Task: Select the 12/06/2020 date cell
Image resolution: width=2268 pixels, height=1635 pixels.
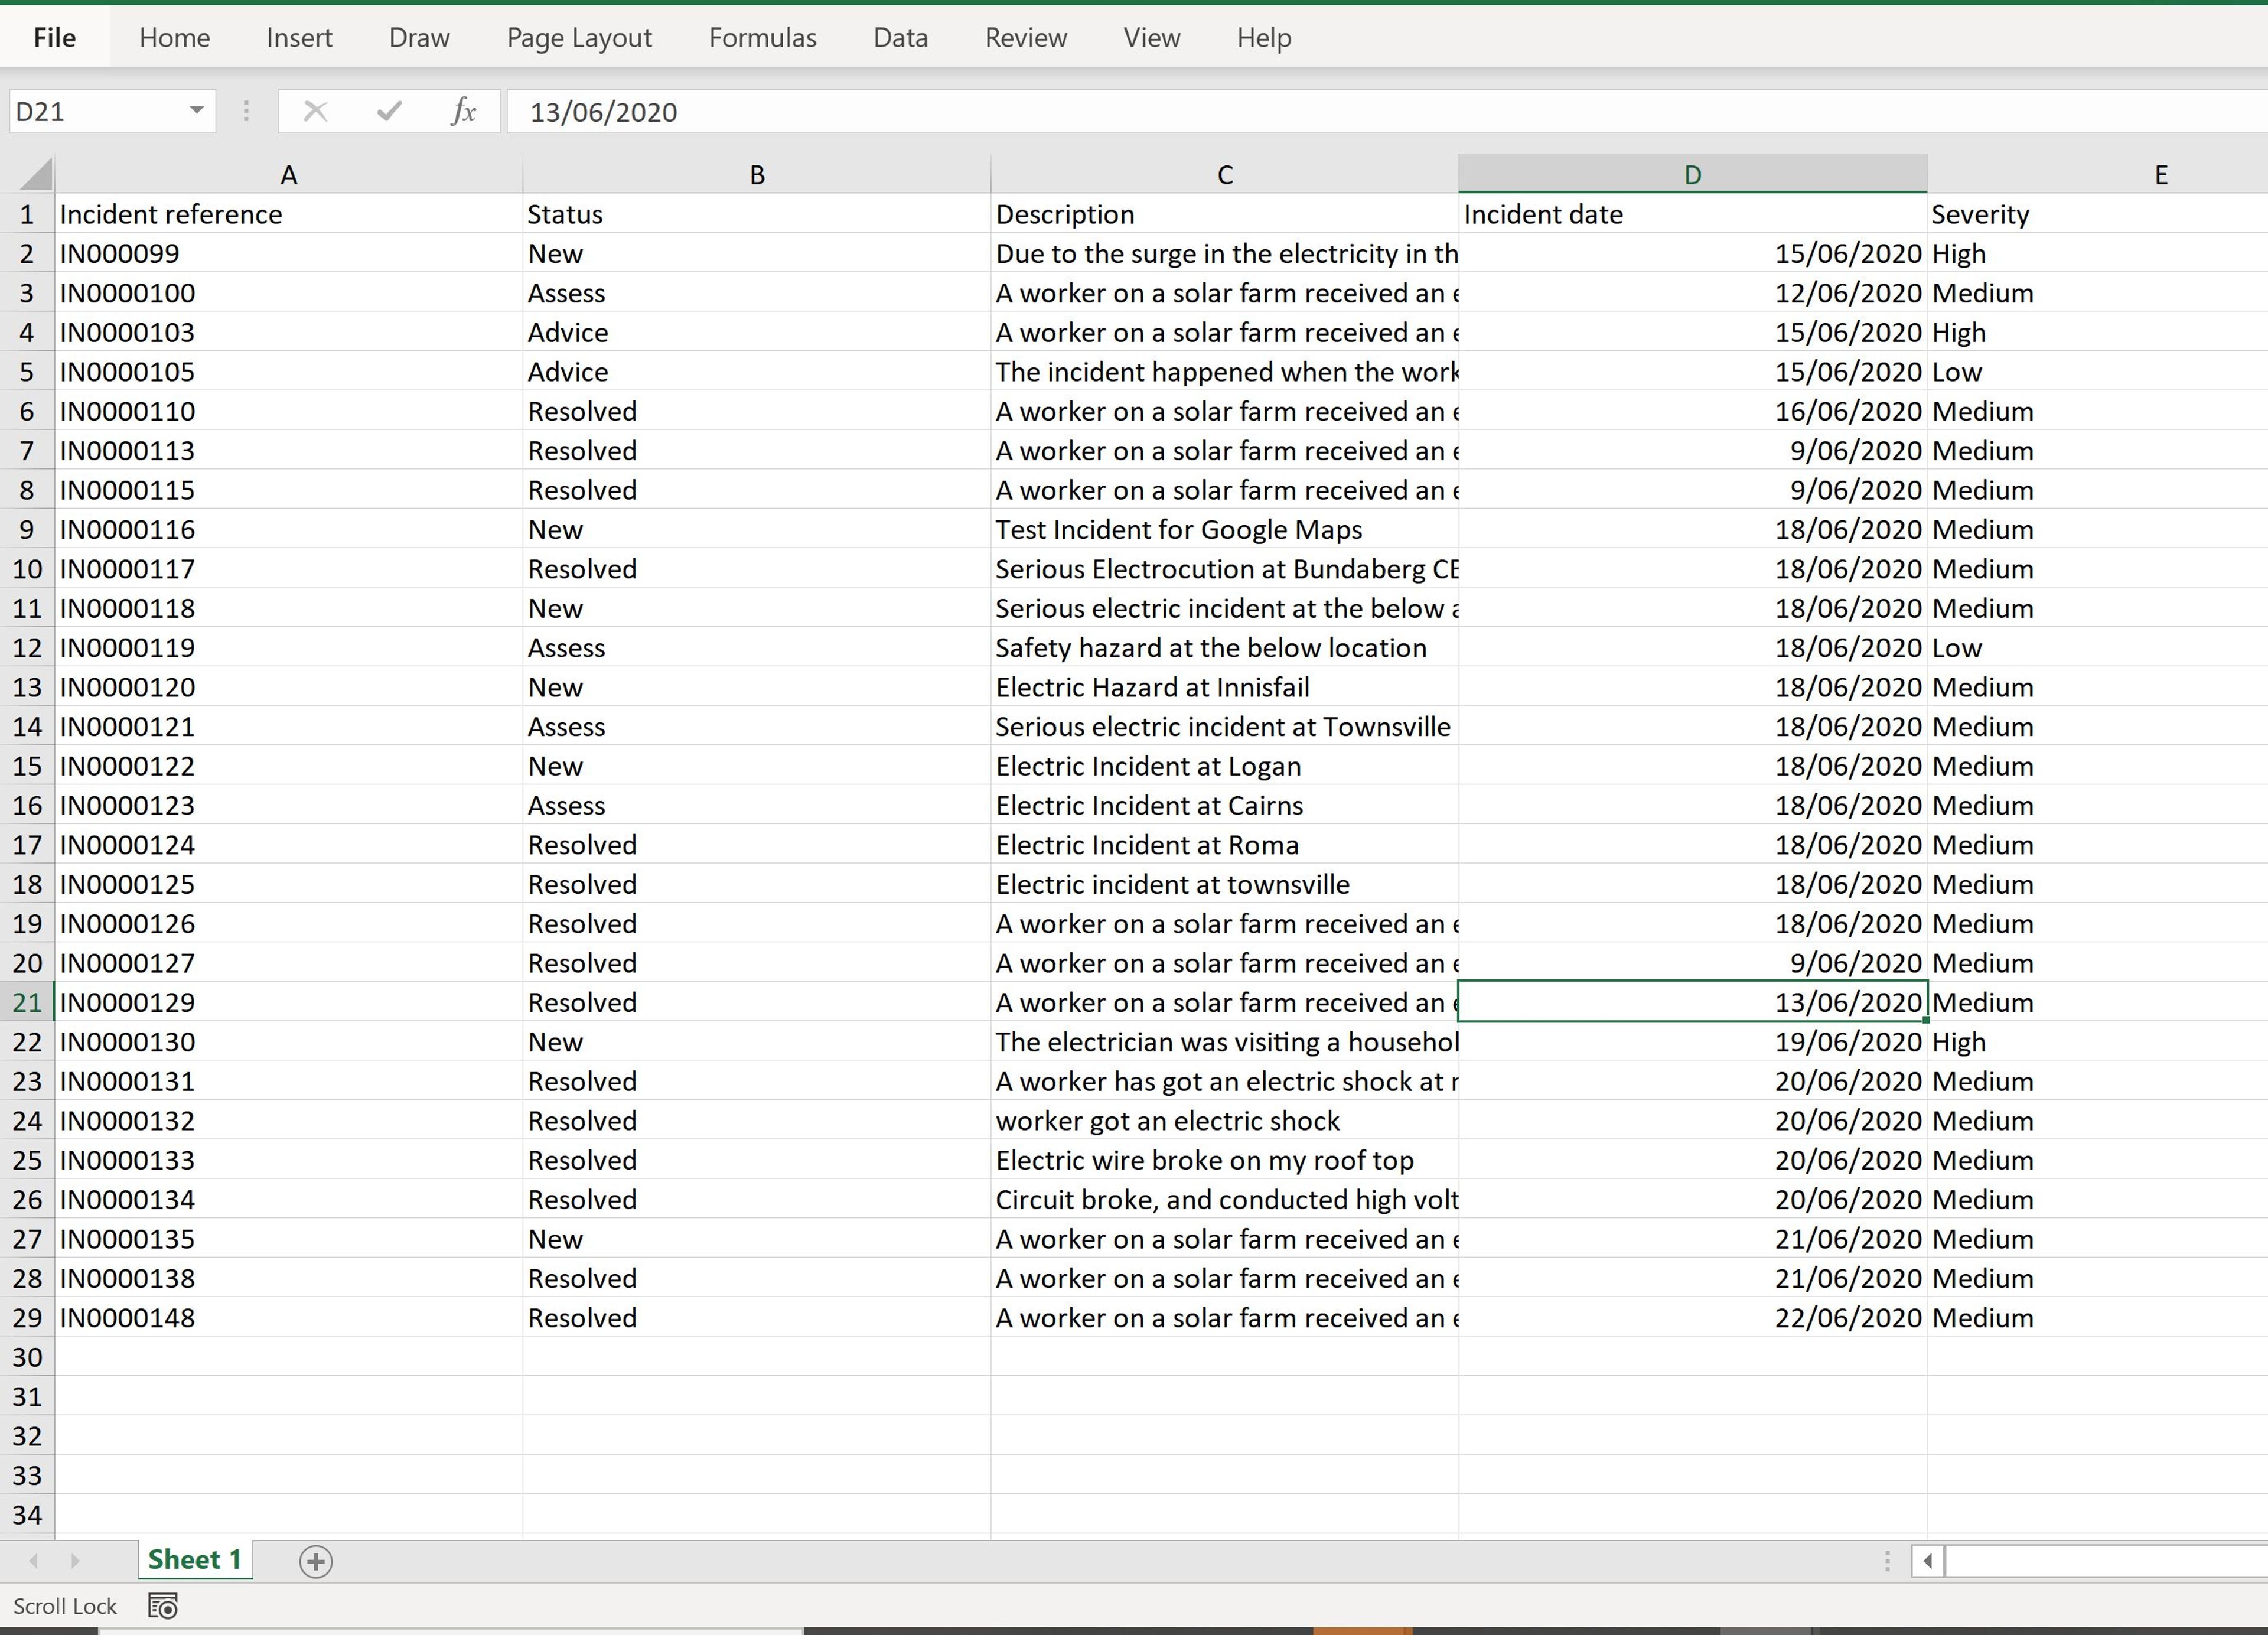Action: coord(1692,293)
